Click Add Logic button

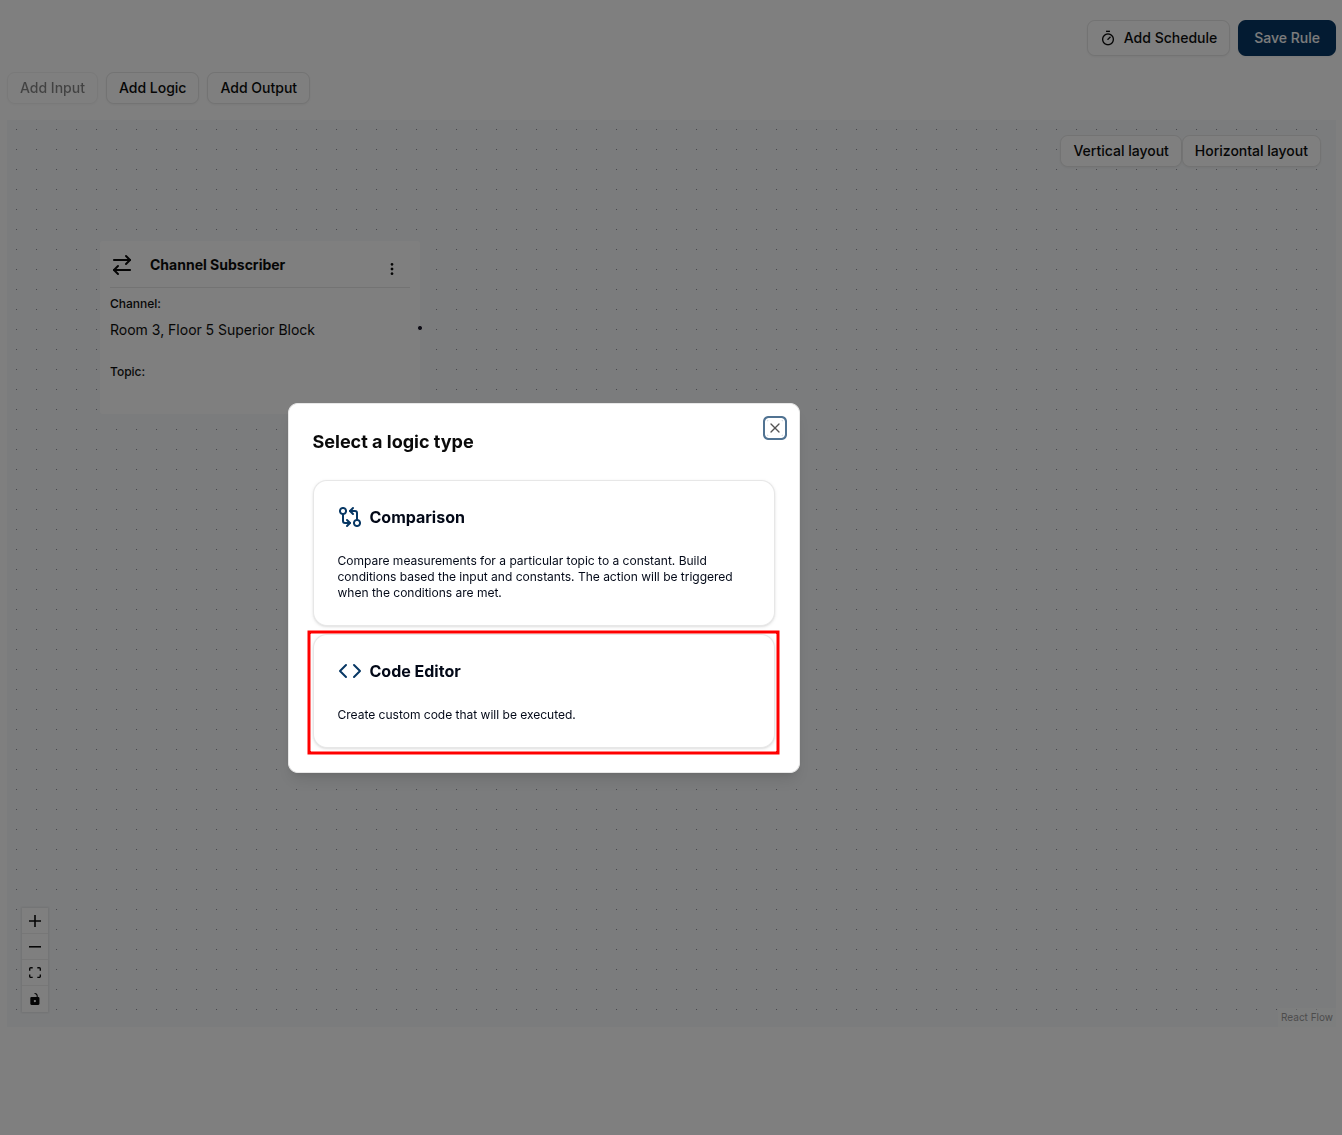[x=152, y=88]
